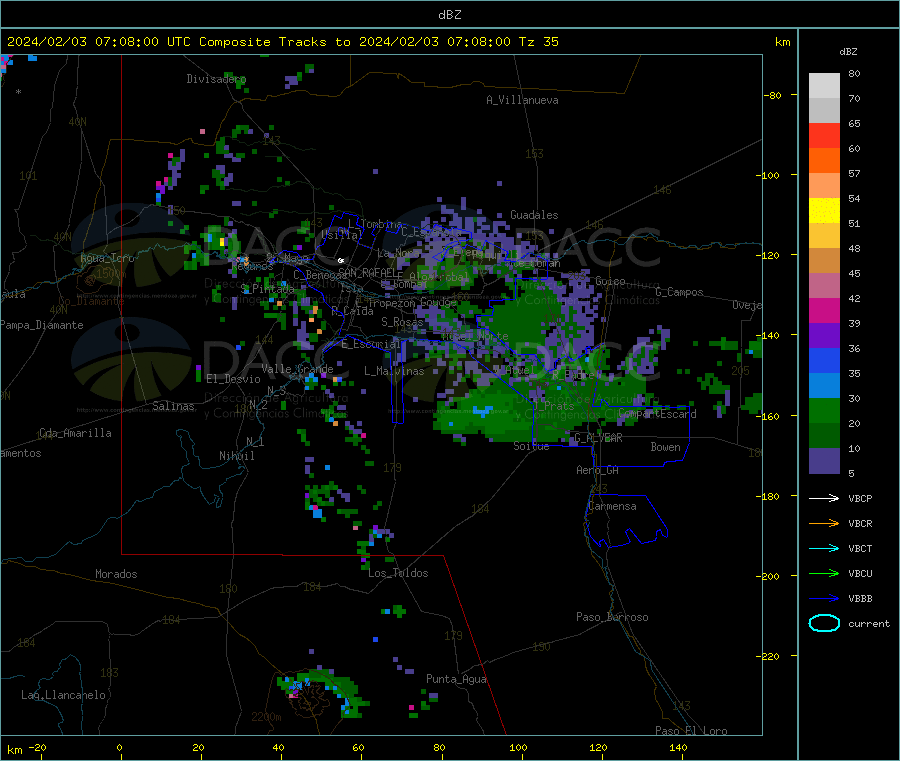Select the yellow 51-54 dBZ color band
The width and height of the screenshot is (900, 761).
[x=824, y=211]
